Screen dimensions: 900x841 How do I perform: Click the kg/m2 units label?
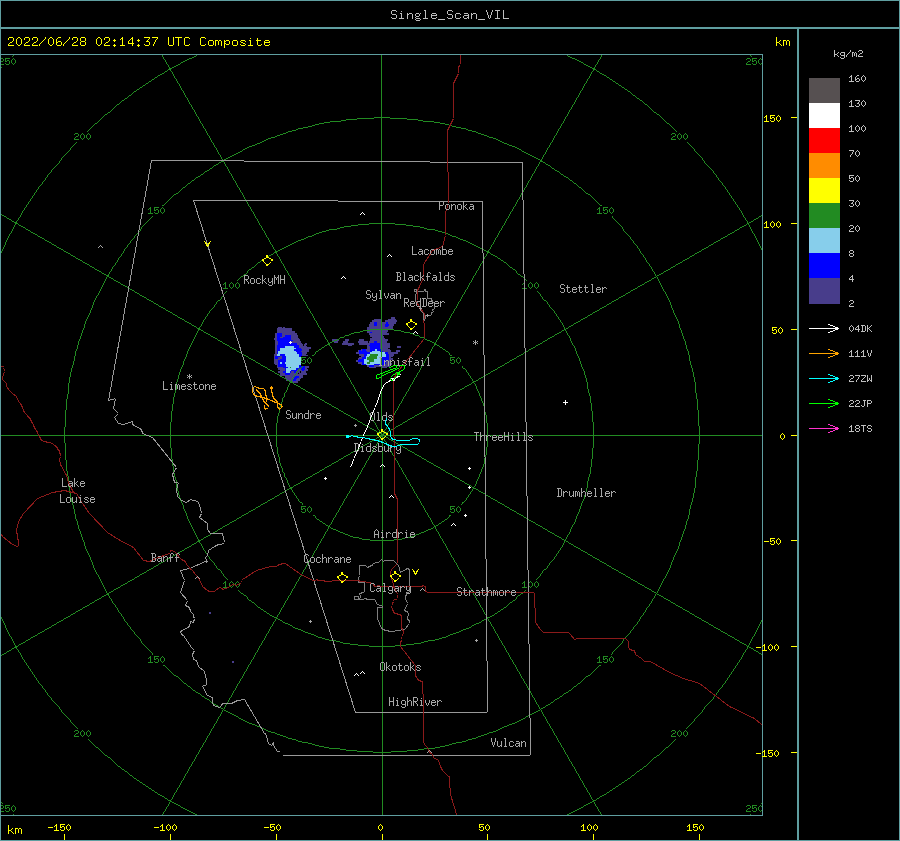pyautogui.click(x=848, y=54)
